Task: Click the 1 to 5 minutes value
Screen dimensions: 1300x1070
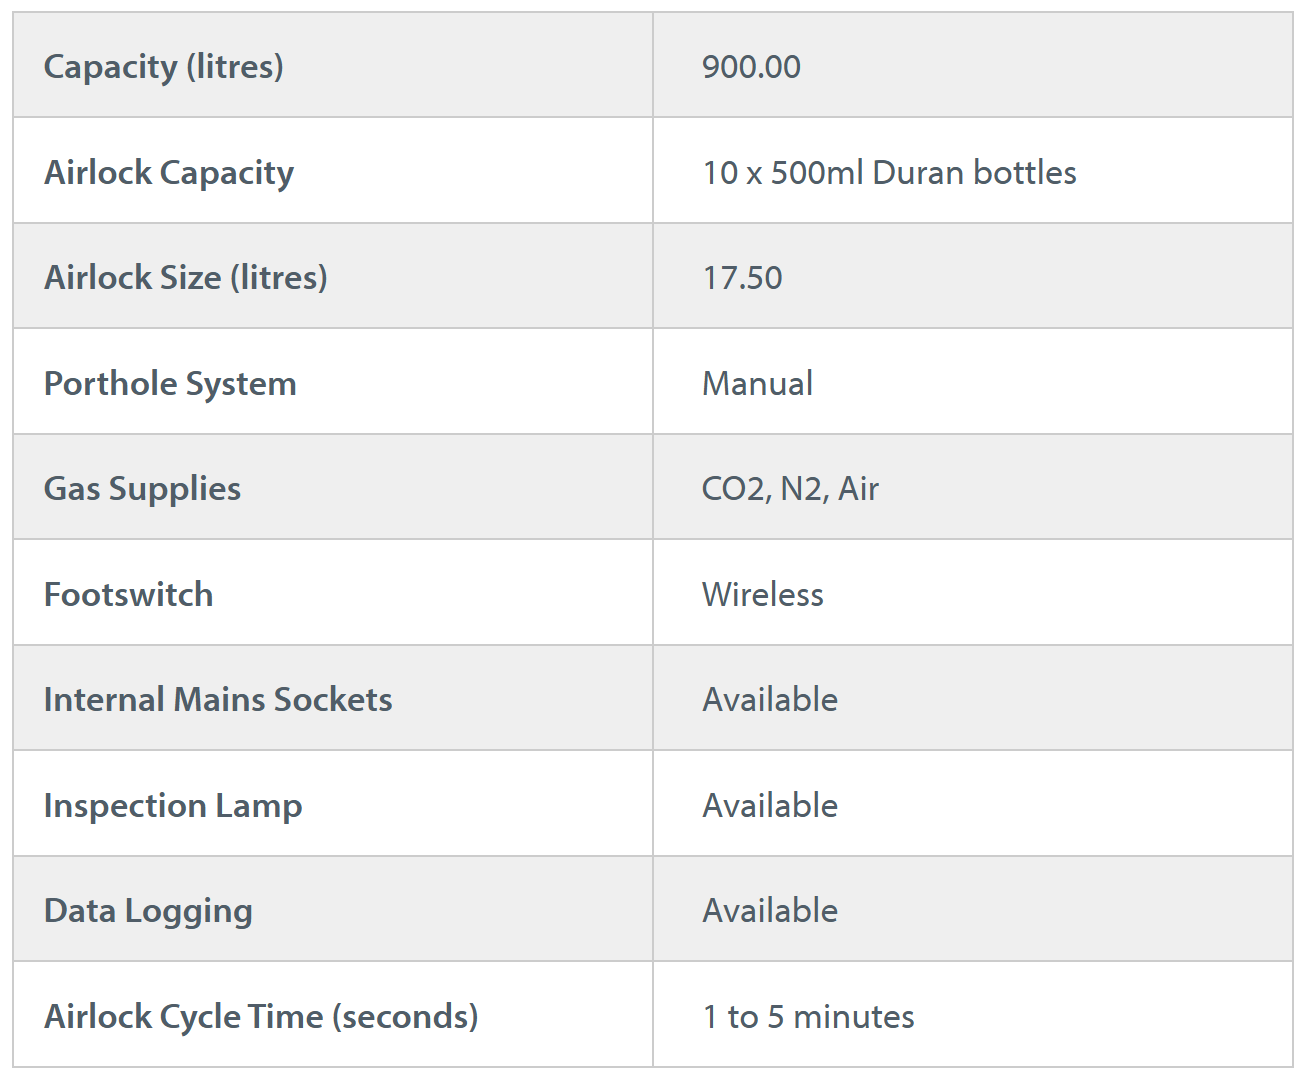Action: point(808,1017)
